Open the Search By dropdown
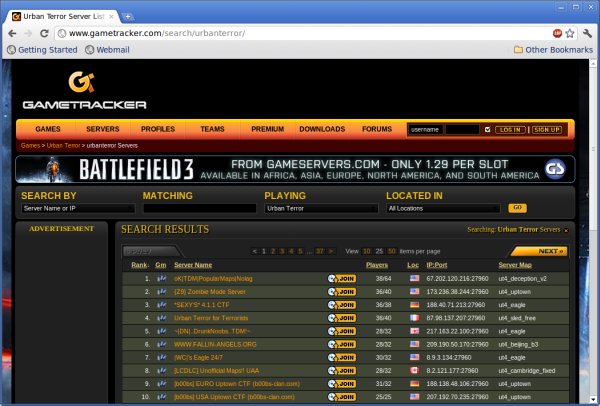This screenshot has height=406, width=600. point(78,209)
